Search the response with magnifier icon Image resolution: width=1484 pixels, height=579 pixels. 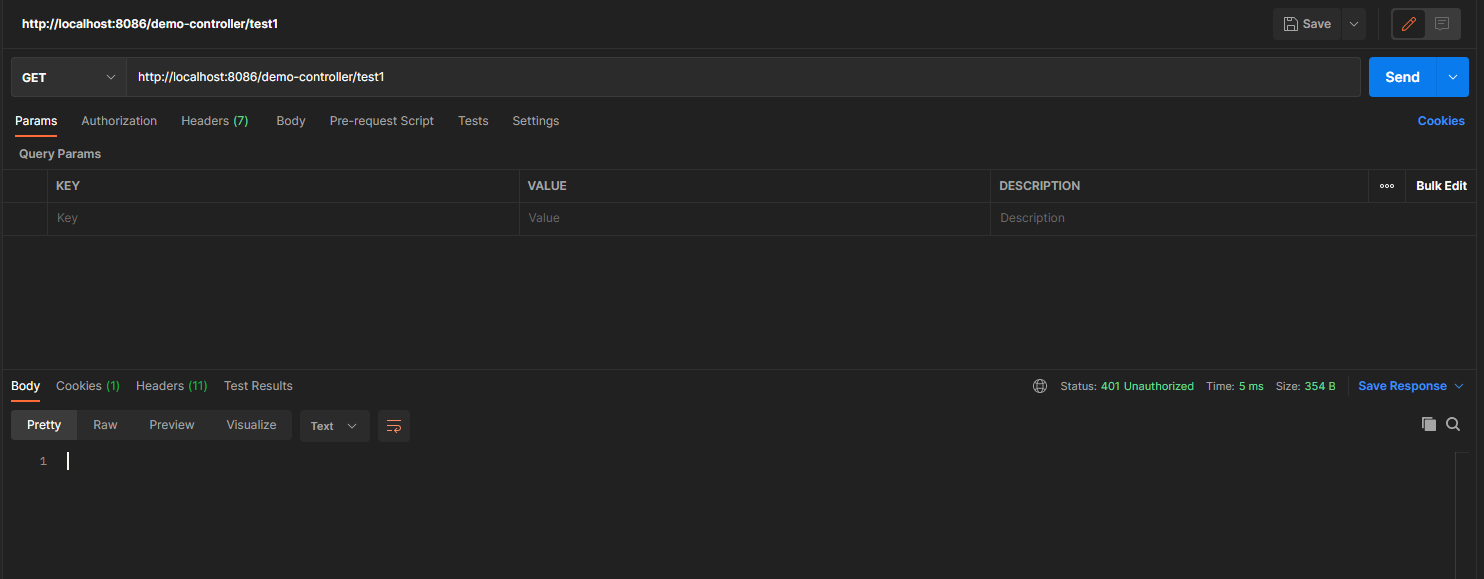1453,424
